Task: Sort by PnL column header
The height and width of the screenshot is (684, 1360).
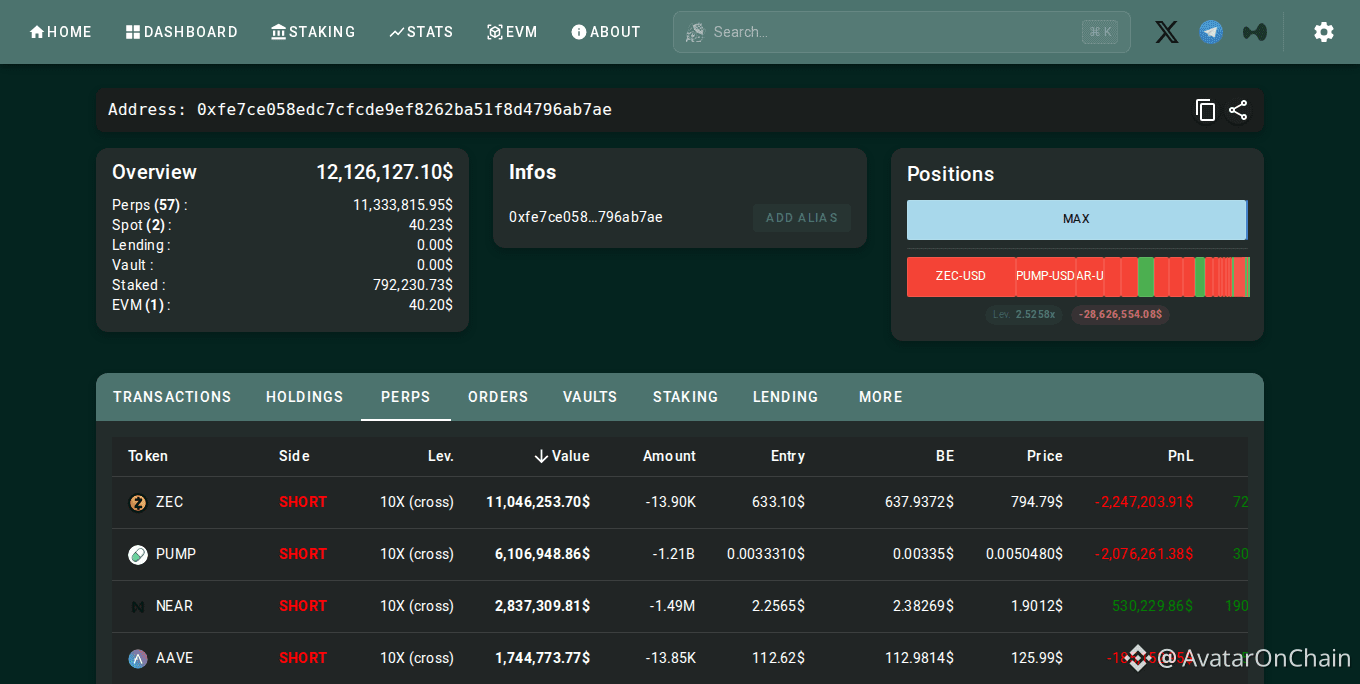Action: (1181, 456)
